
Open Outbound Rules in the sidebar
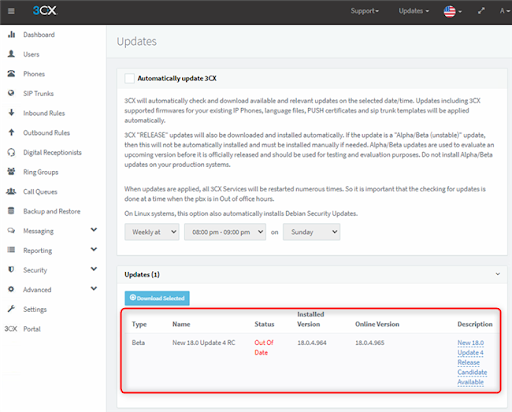click(x=47, y=133)
